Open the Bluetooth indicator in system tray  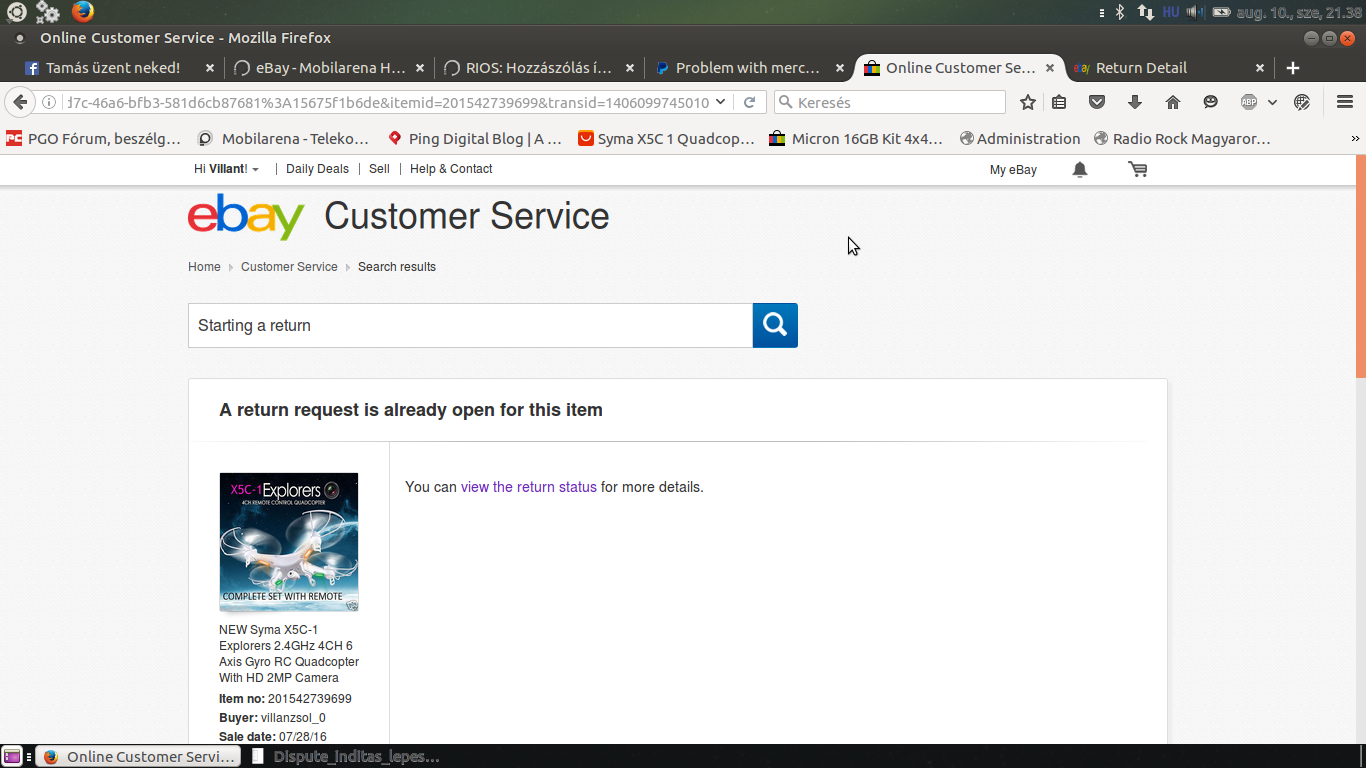click(1120, 12)
